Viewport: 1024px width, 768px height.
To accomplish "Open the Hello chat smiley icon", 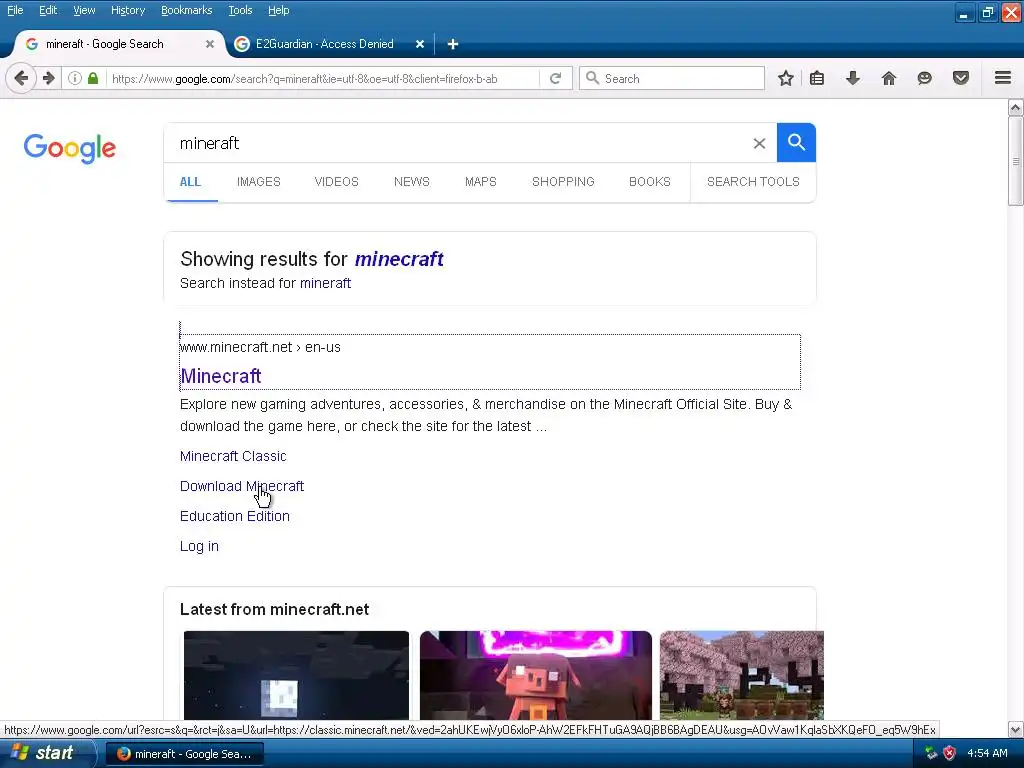I will click(x=925, y=78).
